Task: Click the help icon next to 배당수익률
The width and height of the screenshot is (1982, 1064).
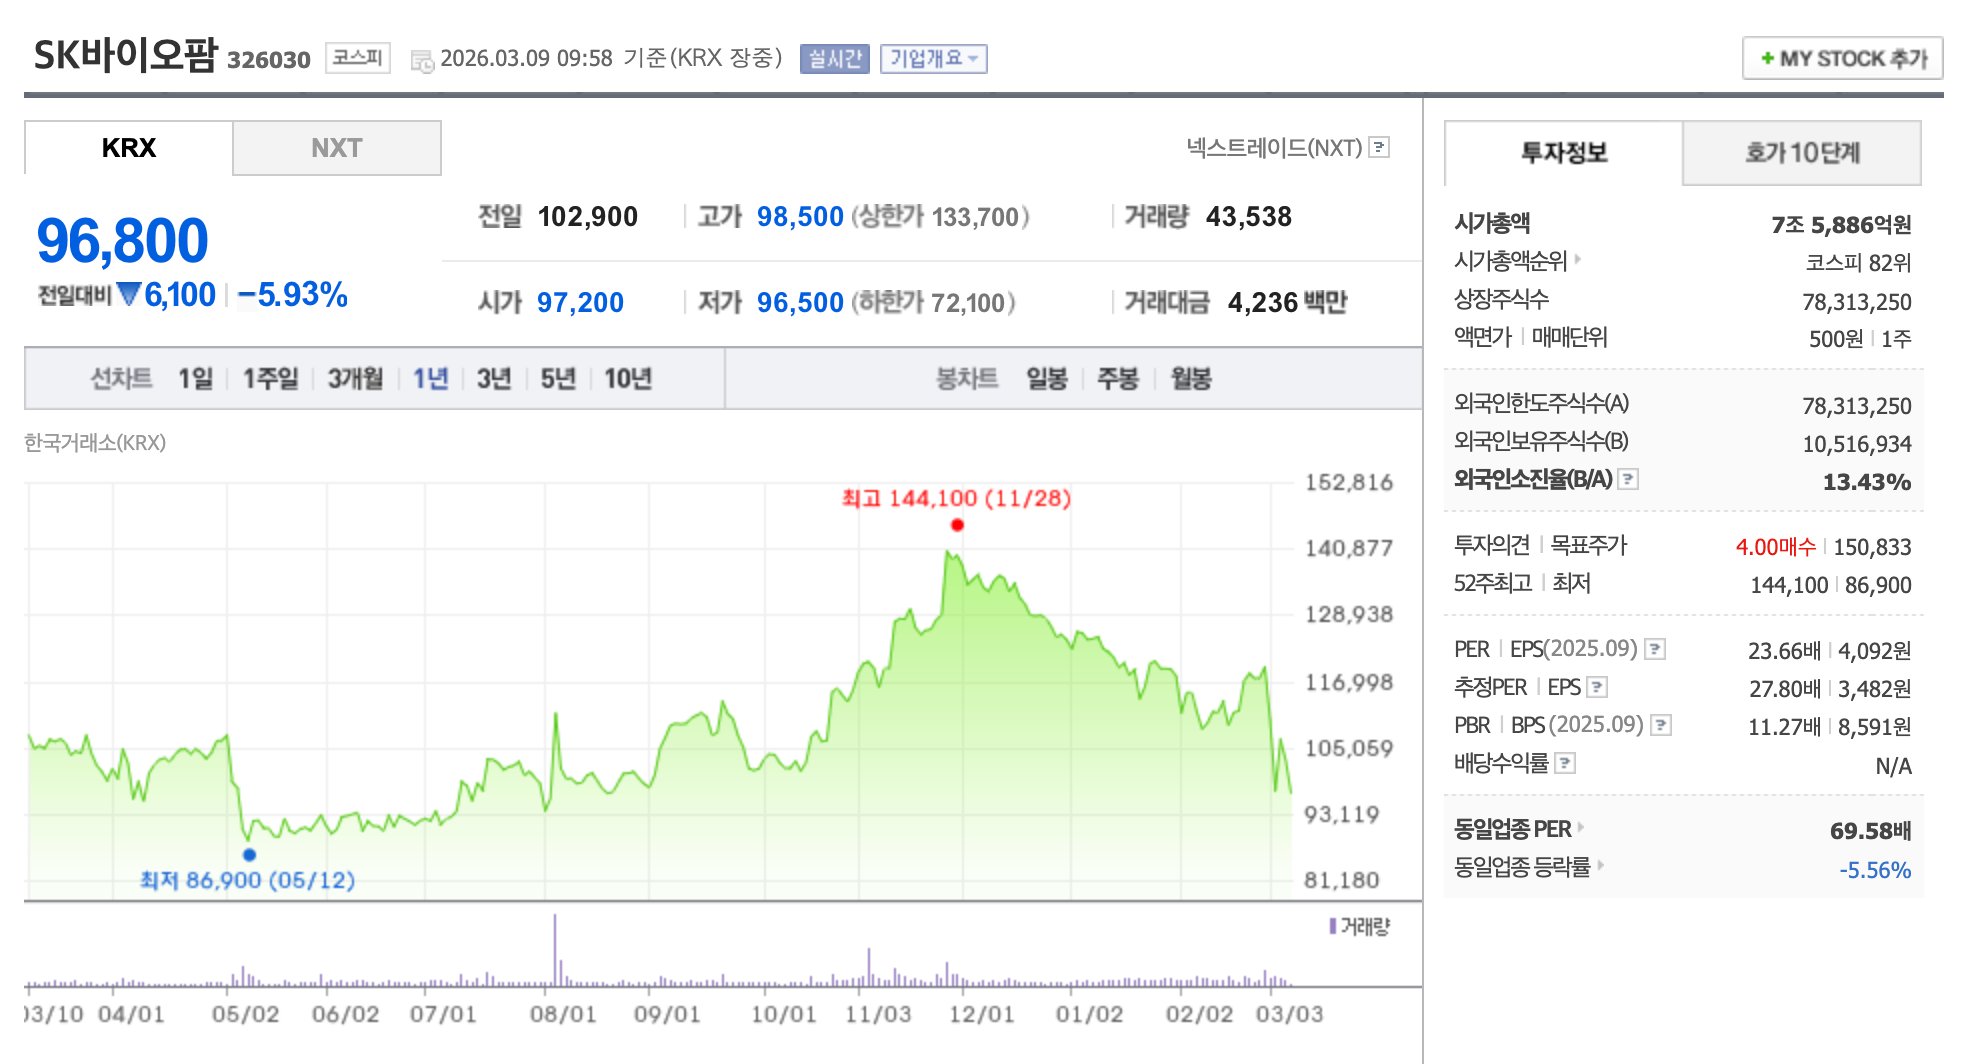Action: tap(1566, 763)
